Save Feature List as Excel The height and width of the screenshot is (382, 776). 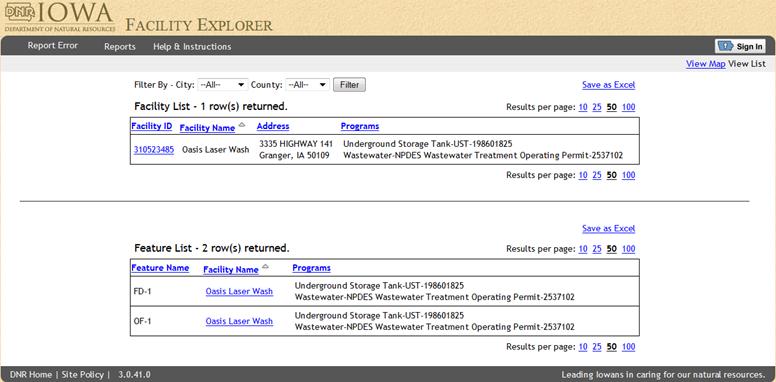[608, 229]
